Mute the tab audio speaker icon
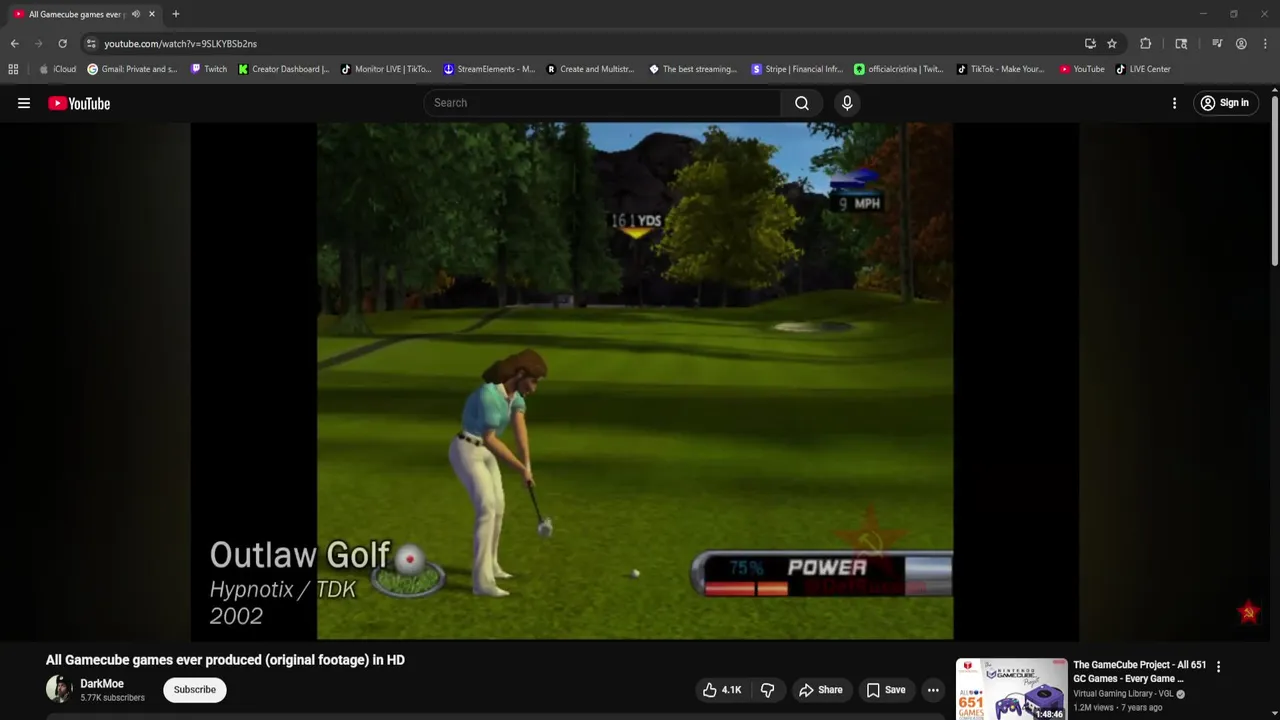1280x720 pixels. tap(136, 14)
